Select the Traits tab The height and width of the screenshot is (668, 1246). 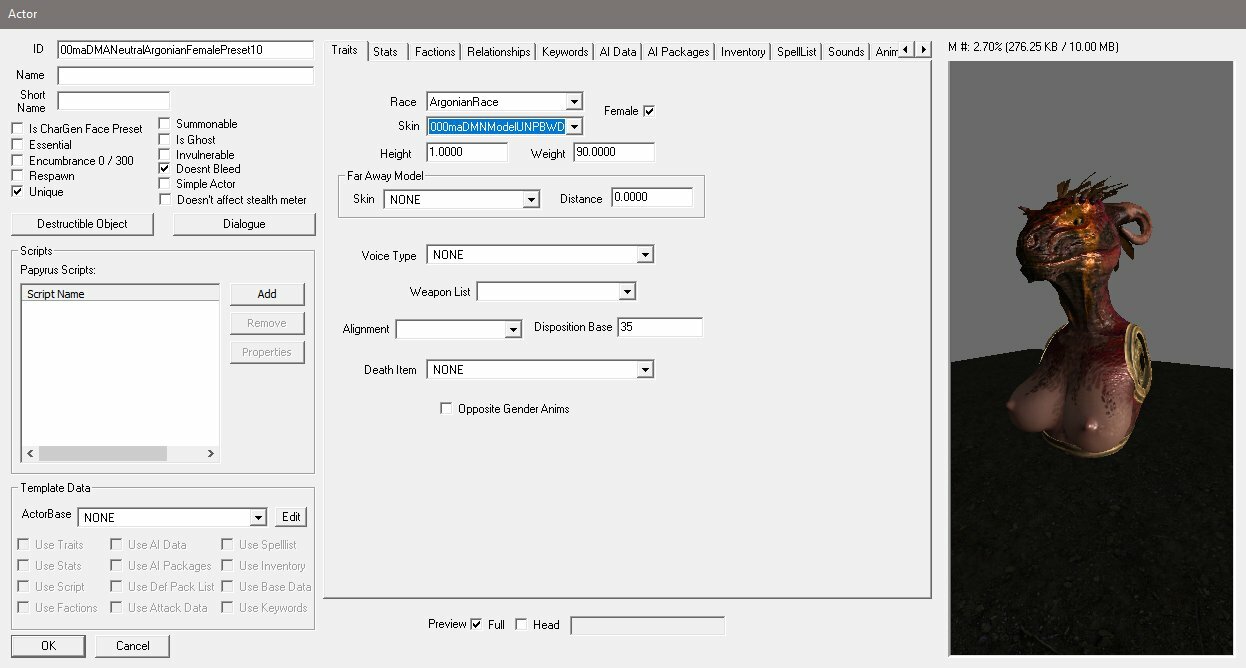click(x=344, y=50)
